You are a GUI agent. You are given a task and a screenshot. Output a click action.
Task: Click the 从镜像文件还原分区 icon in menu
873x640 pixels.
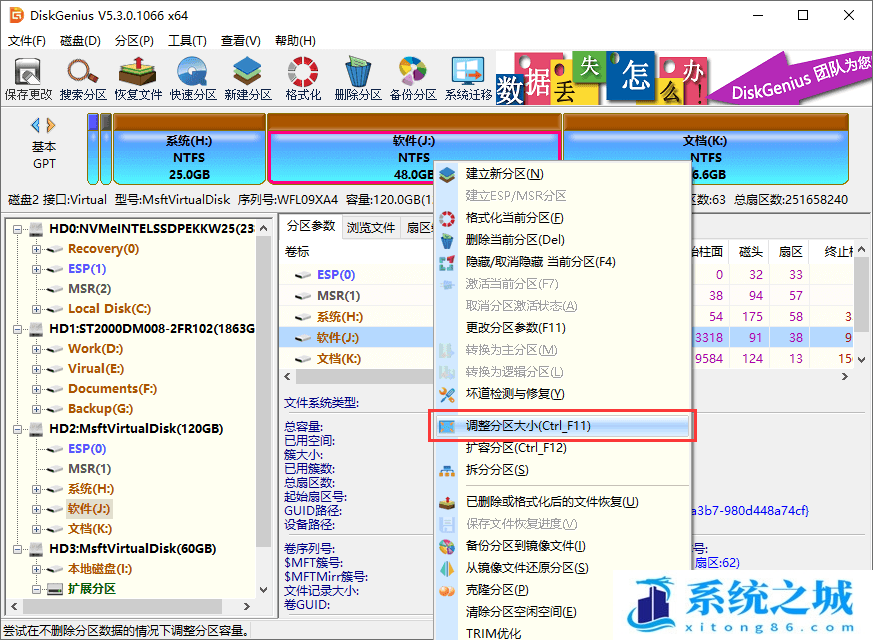pyautogui.click(x=447, y=568)
